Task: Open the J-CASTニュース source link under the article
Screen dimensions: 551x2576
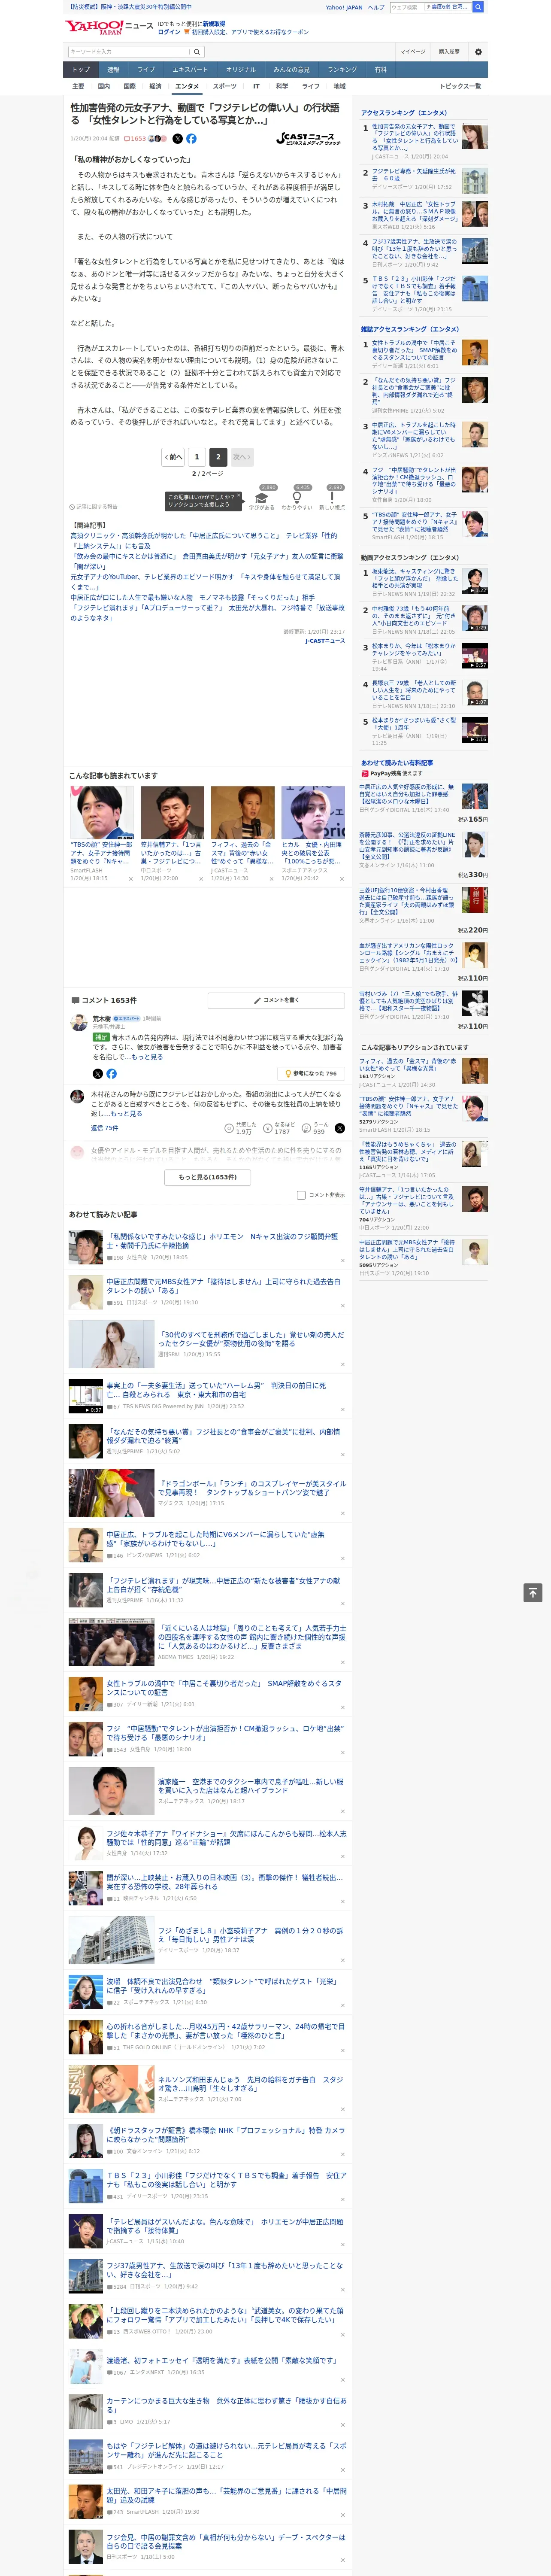Action: coord(325,641)
